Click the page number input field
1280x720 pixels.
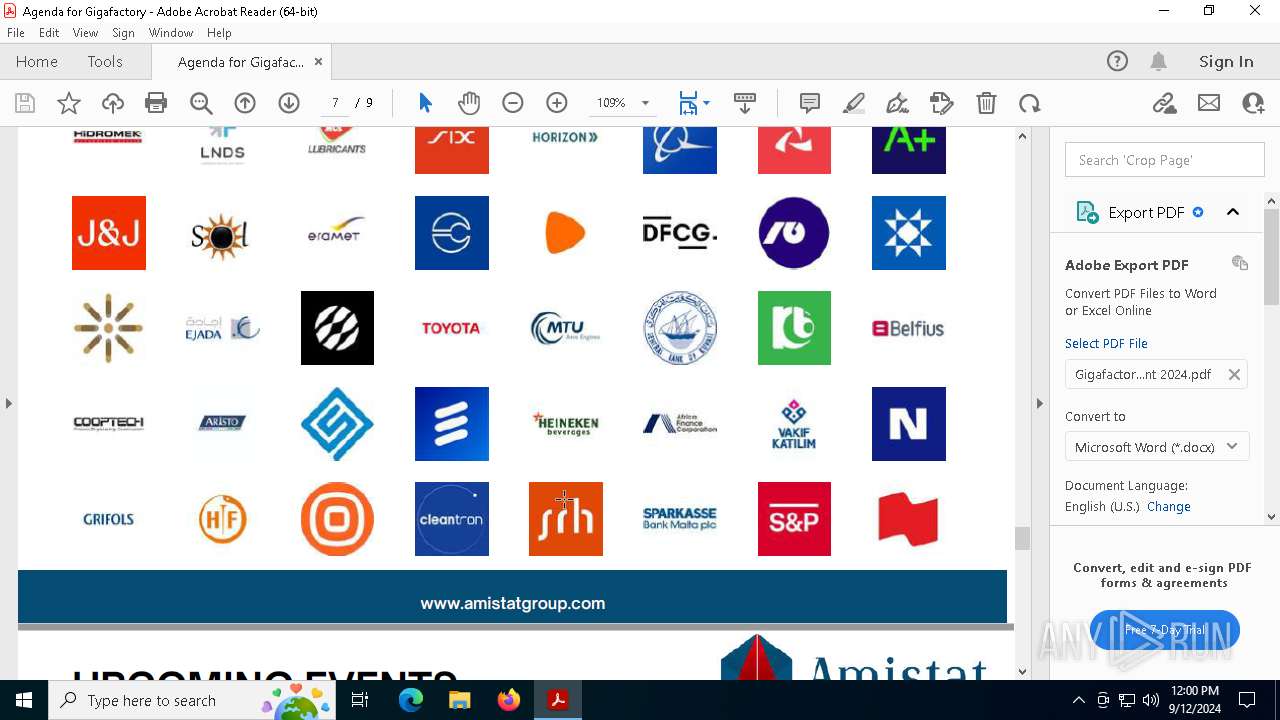tap(336, 103)
